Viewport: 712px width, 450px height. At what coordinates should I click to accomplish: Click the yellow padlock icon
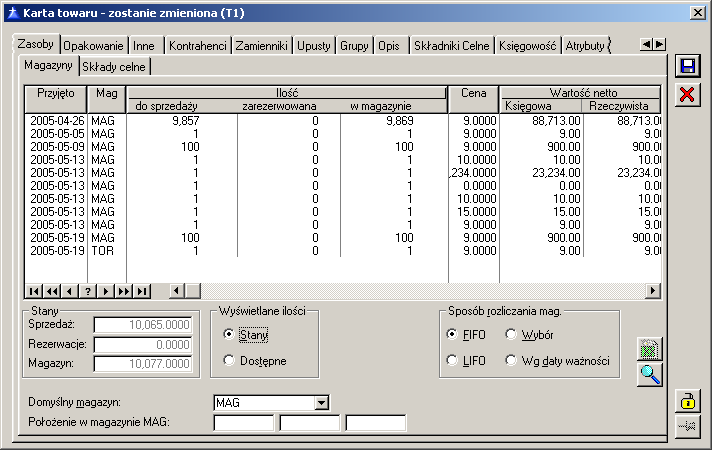click(x=687, y=401)
